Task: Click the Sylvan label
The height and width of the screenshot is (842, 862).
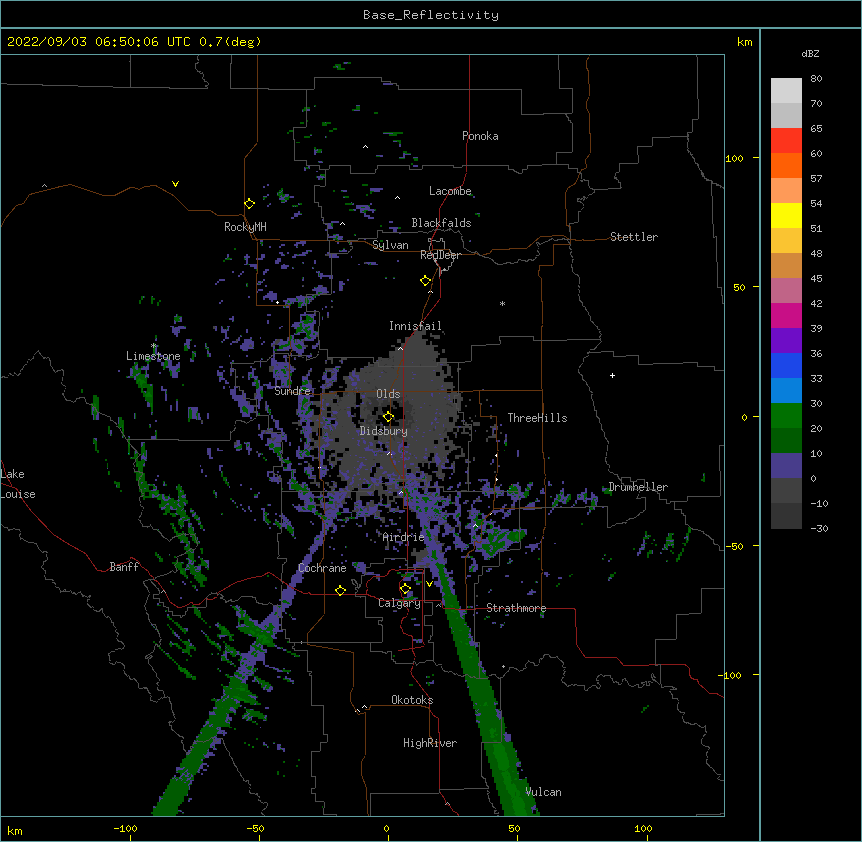Action: [390, 245]
